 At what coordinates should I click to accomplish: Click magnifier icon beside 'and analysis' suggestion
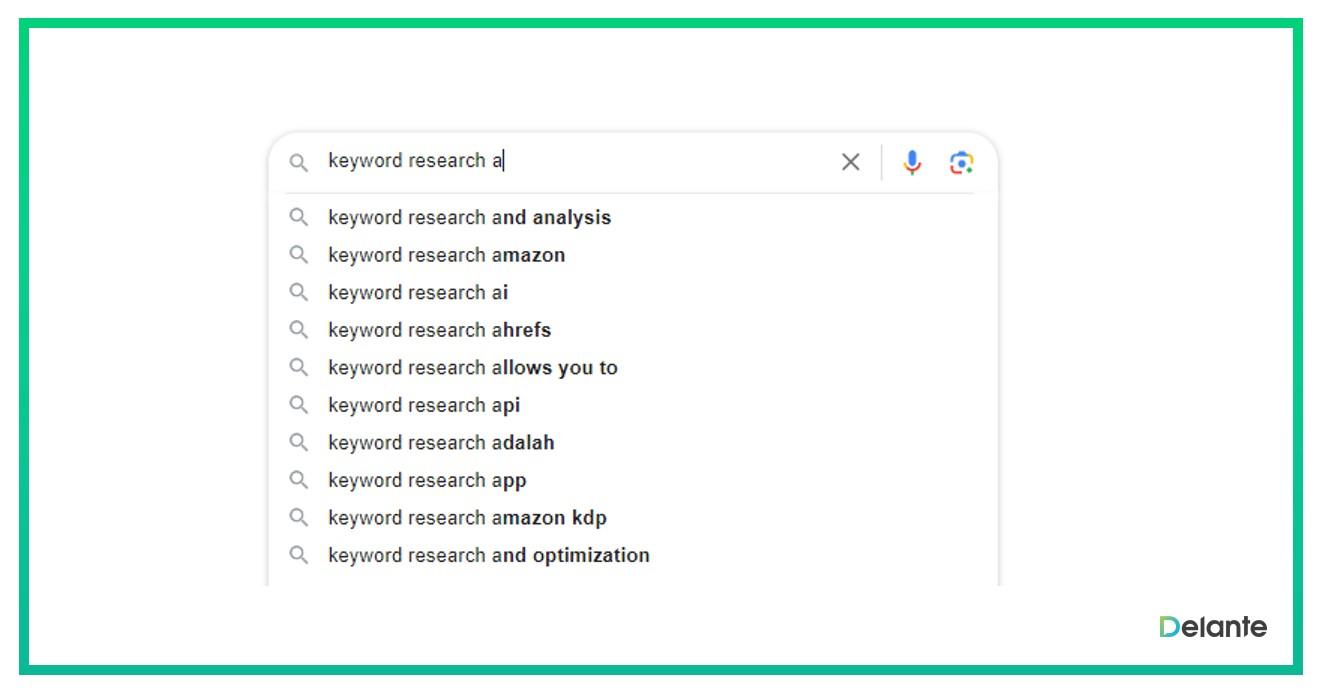point(298,217)
